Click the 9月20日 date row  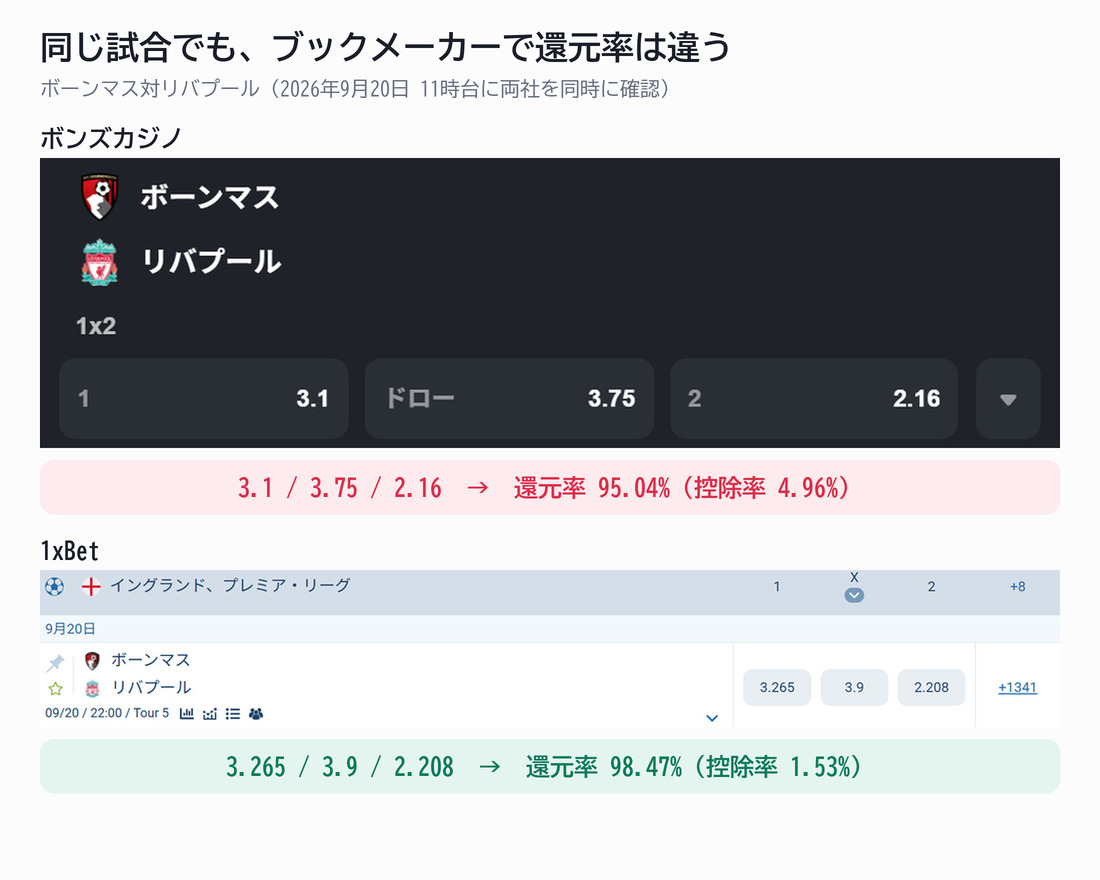click(x=550, y=629)
